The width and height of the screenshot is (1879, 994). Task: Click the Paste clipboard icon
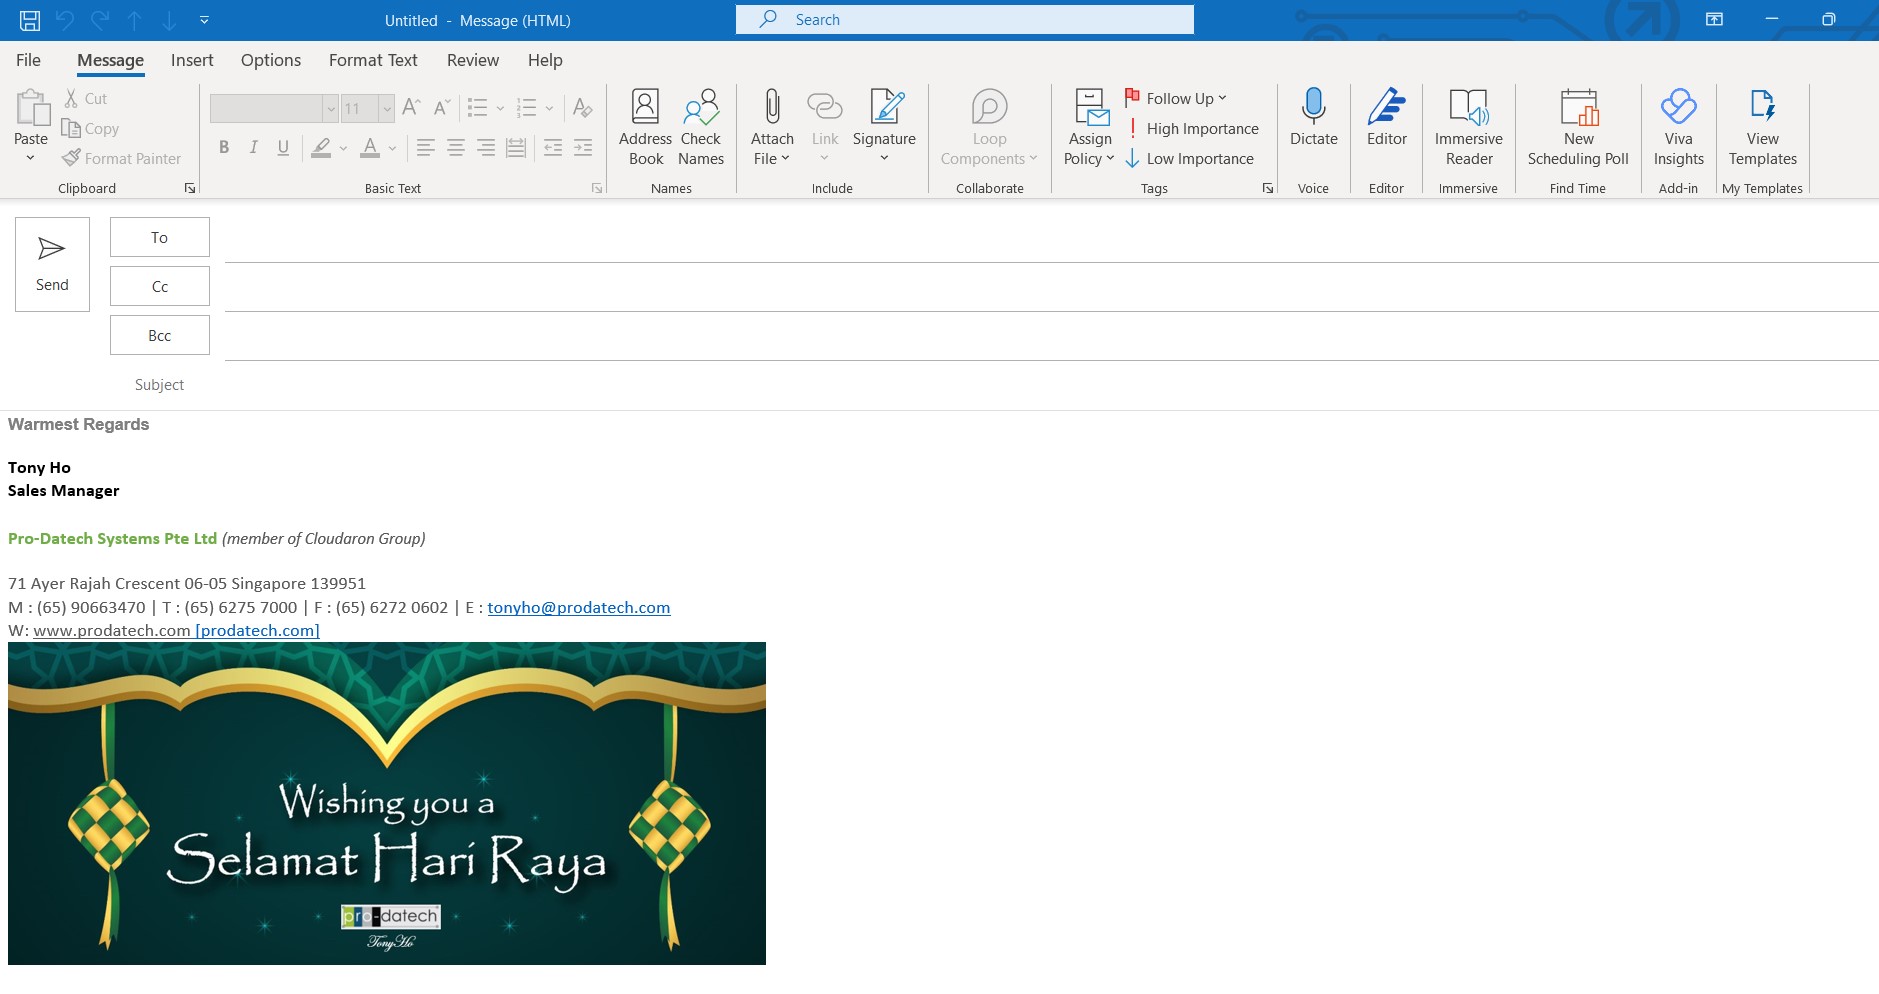coord(31,108)
